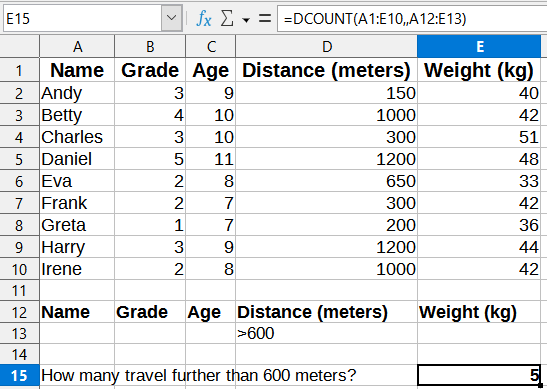Open the Function Wizard fx icon
Screen dimensions: 547x389
point(204,18)
